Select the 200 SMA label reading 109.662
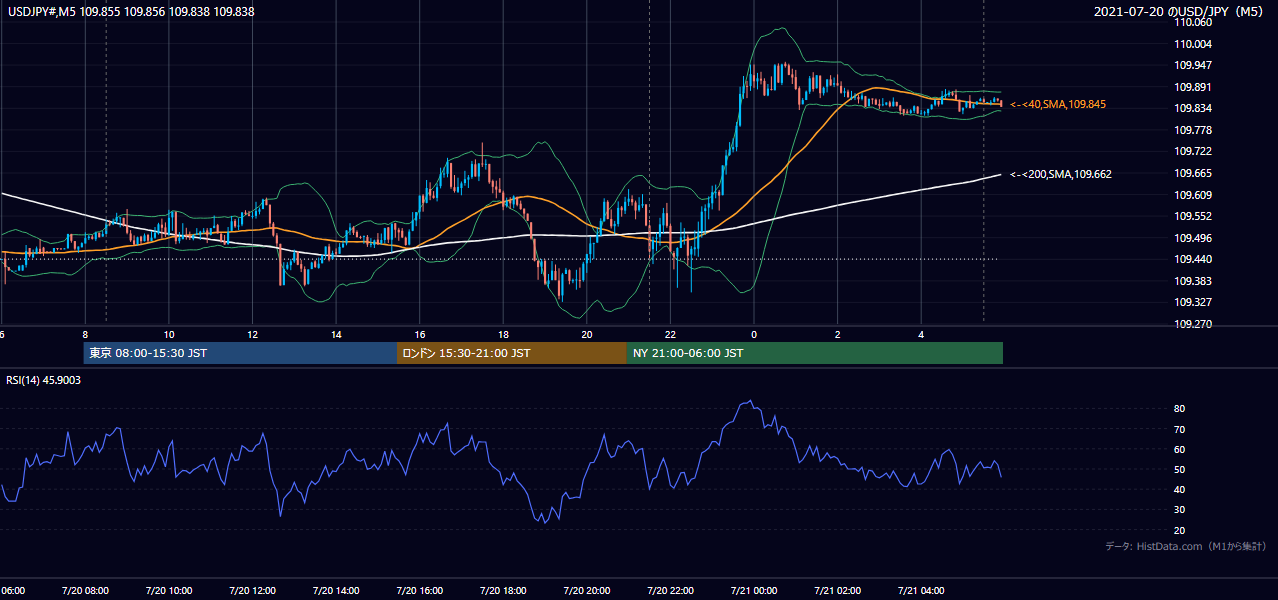 pyautogui.click(x=1061, y=174)
